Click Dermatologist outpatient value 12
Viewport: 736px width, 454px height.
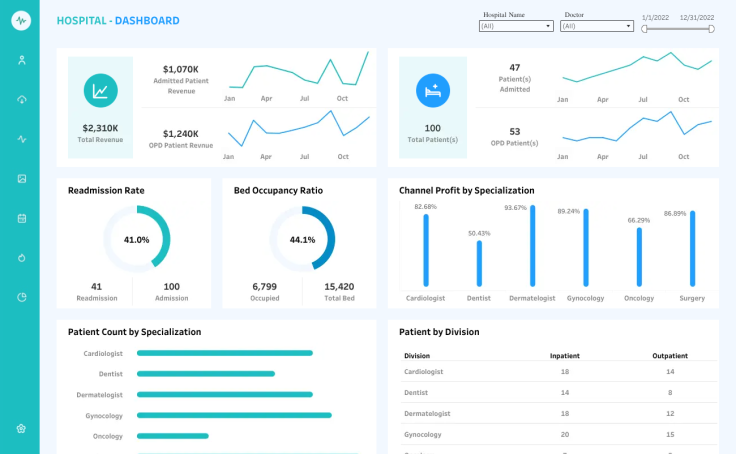pyautogui.click(x=670, y=414)
